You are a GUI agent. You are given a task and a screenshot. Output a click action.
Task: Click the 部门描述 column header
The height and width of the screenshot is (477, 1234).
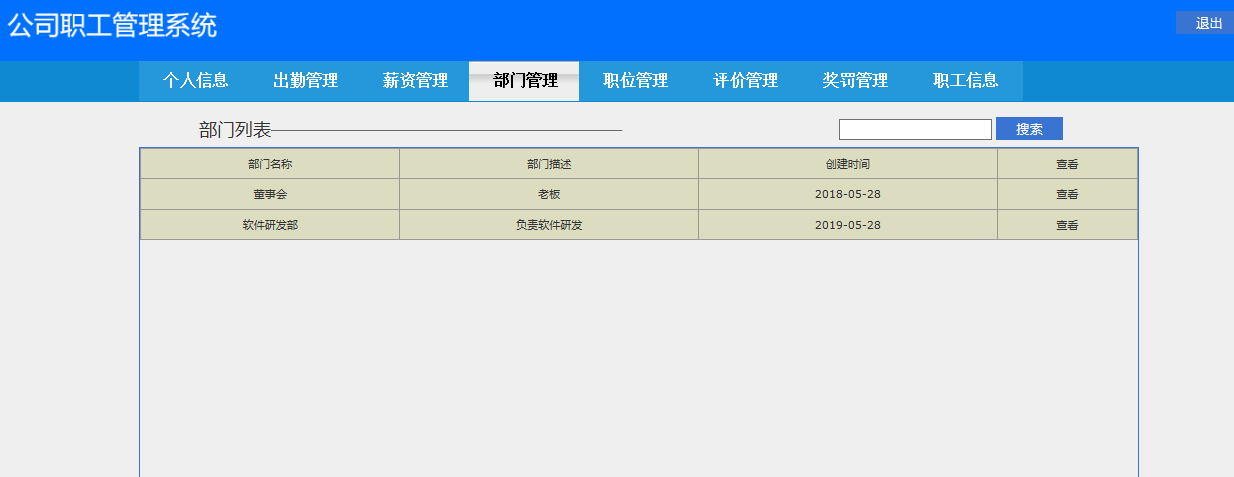tap(549, 164)
